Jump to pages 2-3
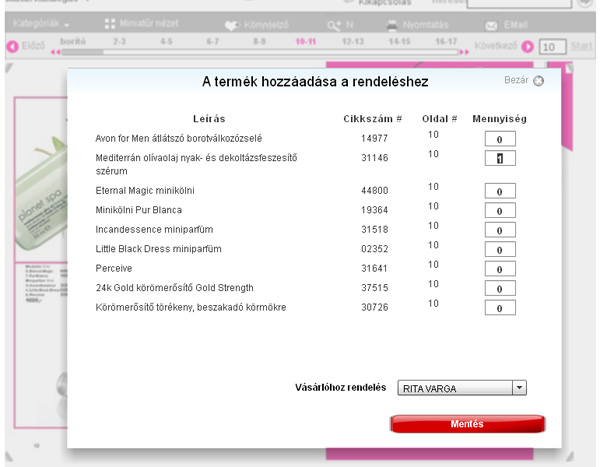 119,41
